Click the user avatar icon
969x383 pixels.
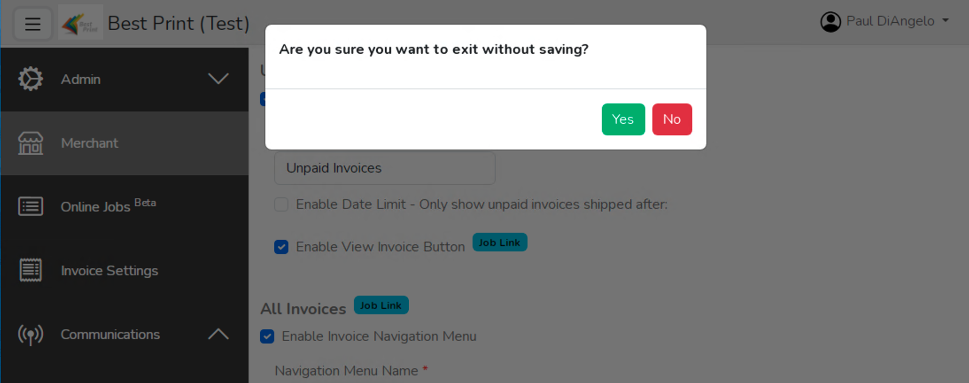coord(831,22)
